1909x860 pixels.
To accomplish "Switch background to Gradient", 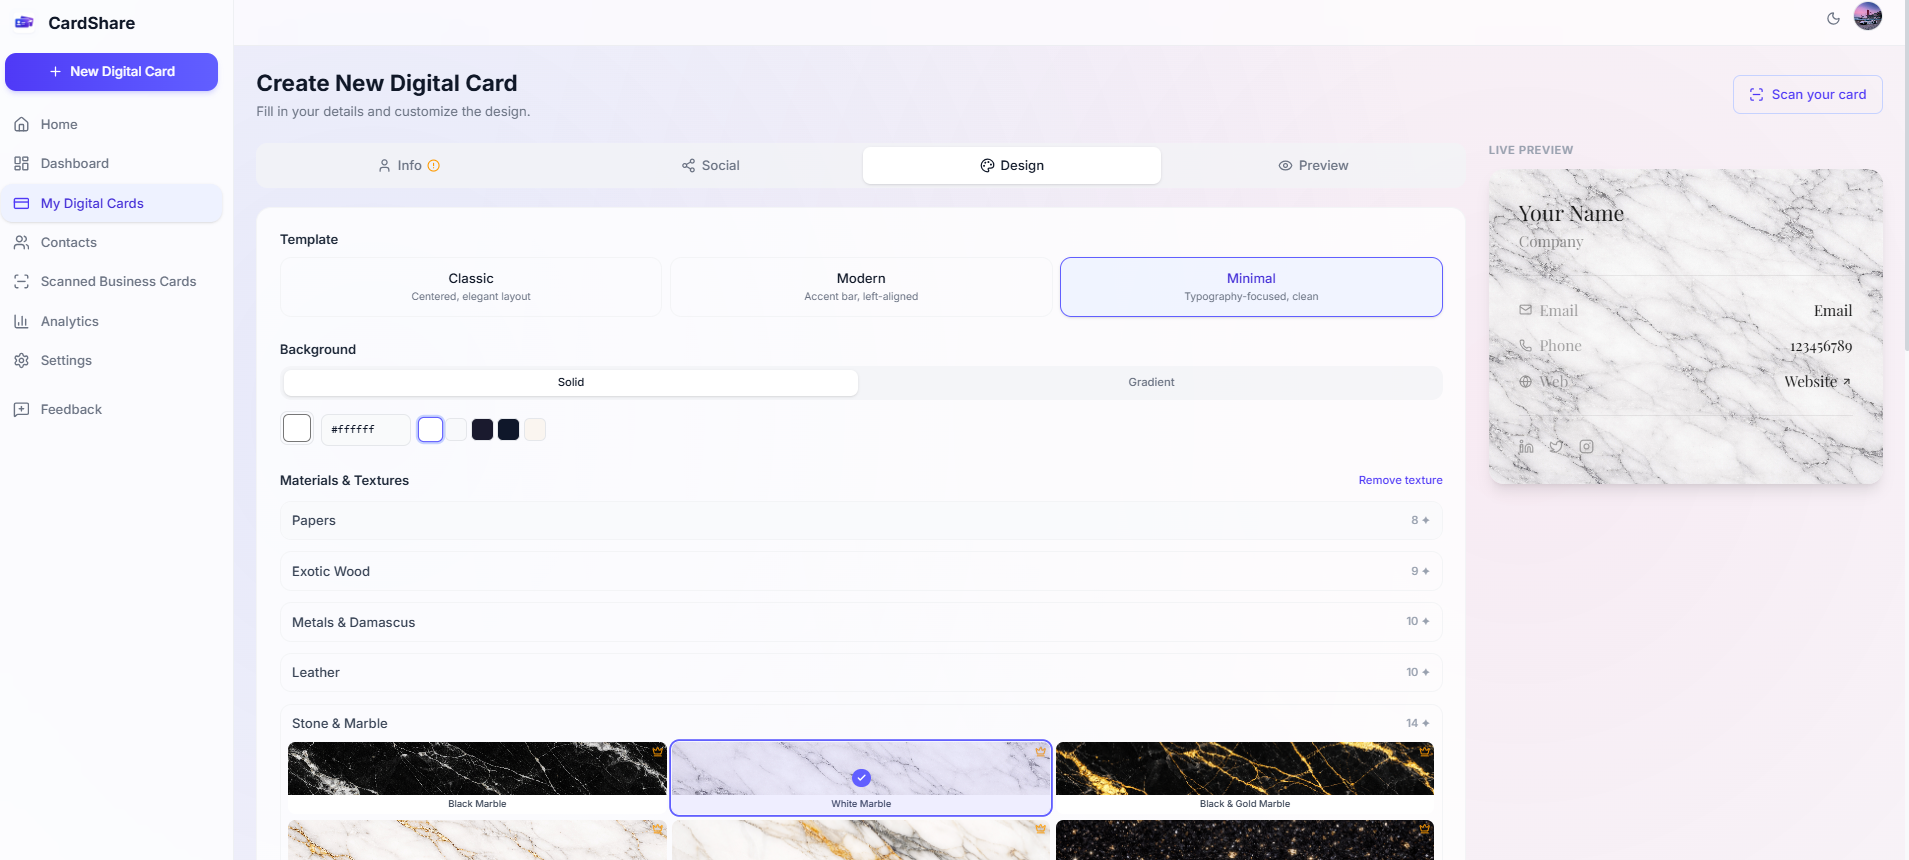I will click(x=1151, y=382).
